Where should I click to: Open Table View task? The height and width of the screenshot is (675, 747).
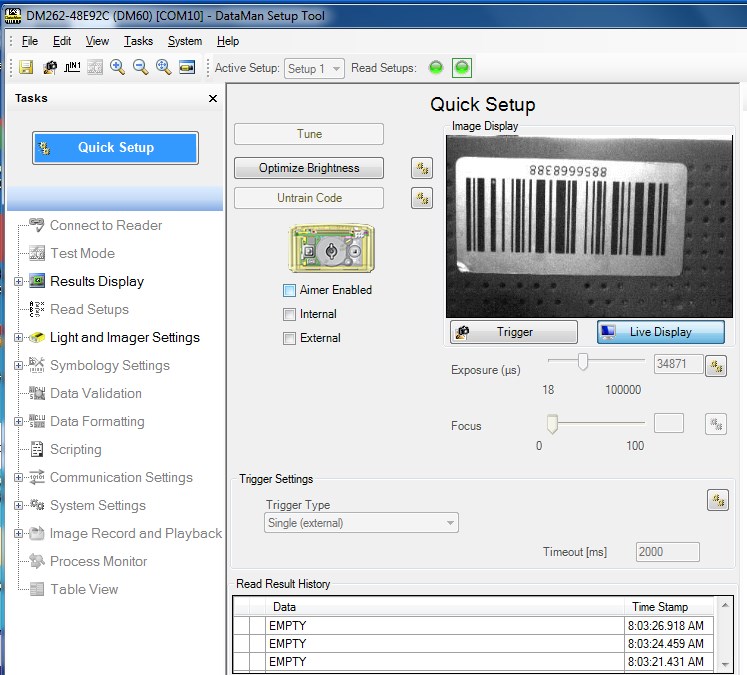[x=84, y=590]
